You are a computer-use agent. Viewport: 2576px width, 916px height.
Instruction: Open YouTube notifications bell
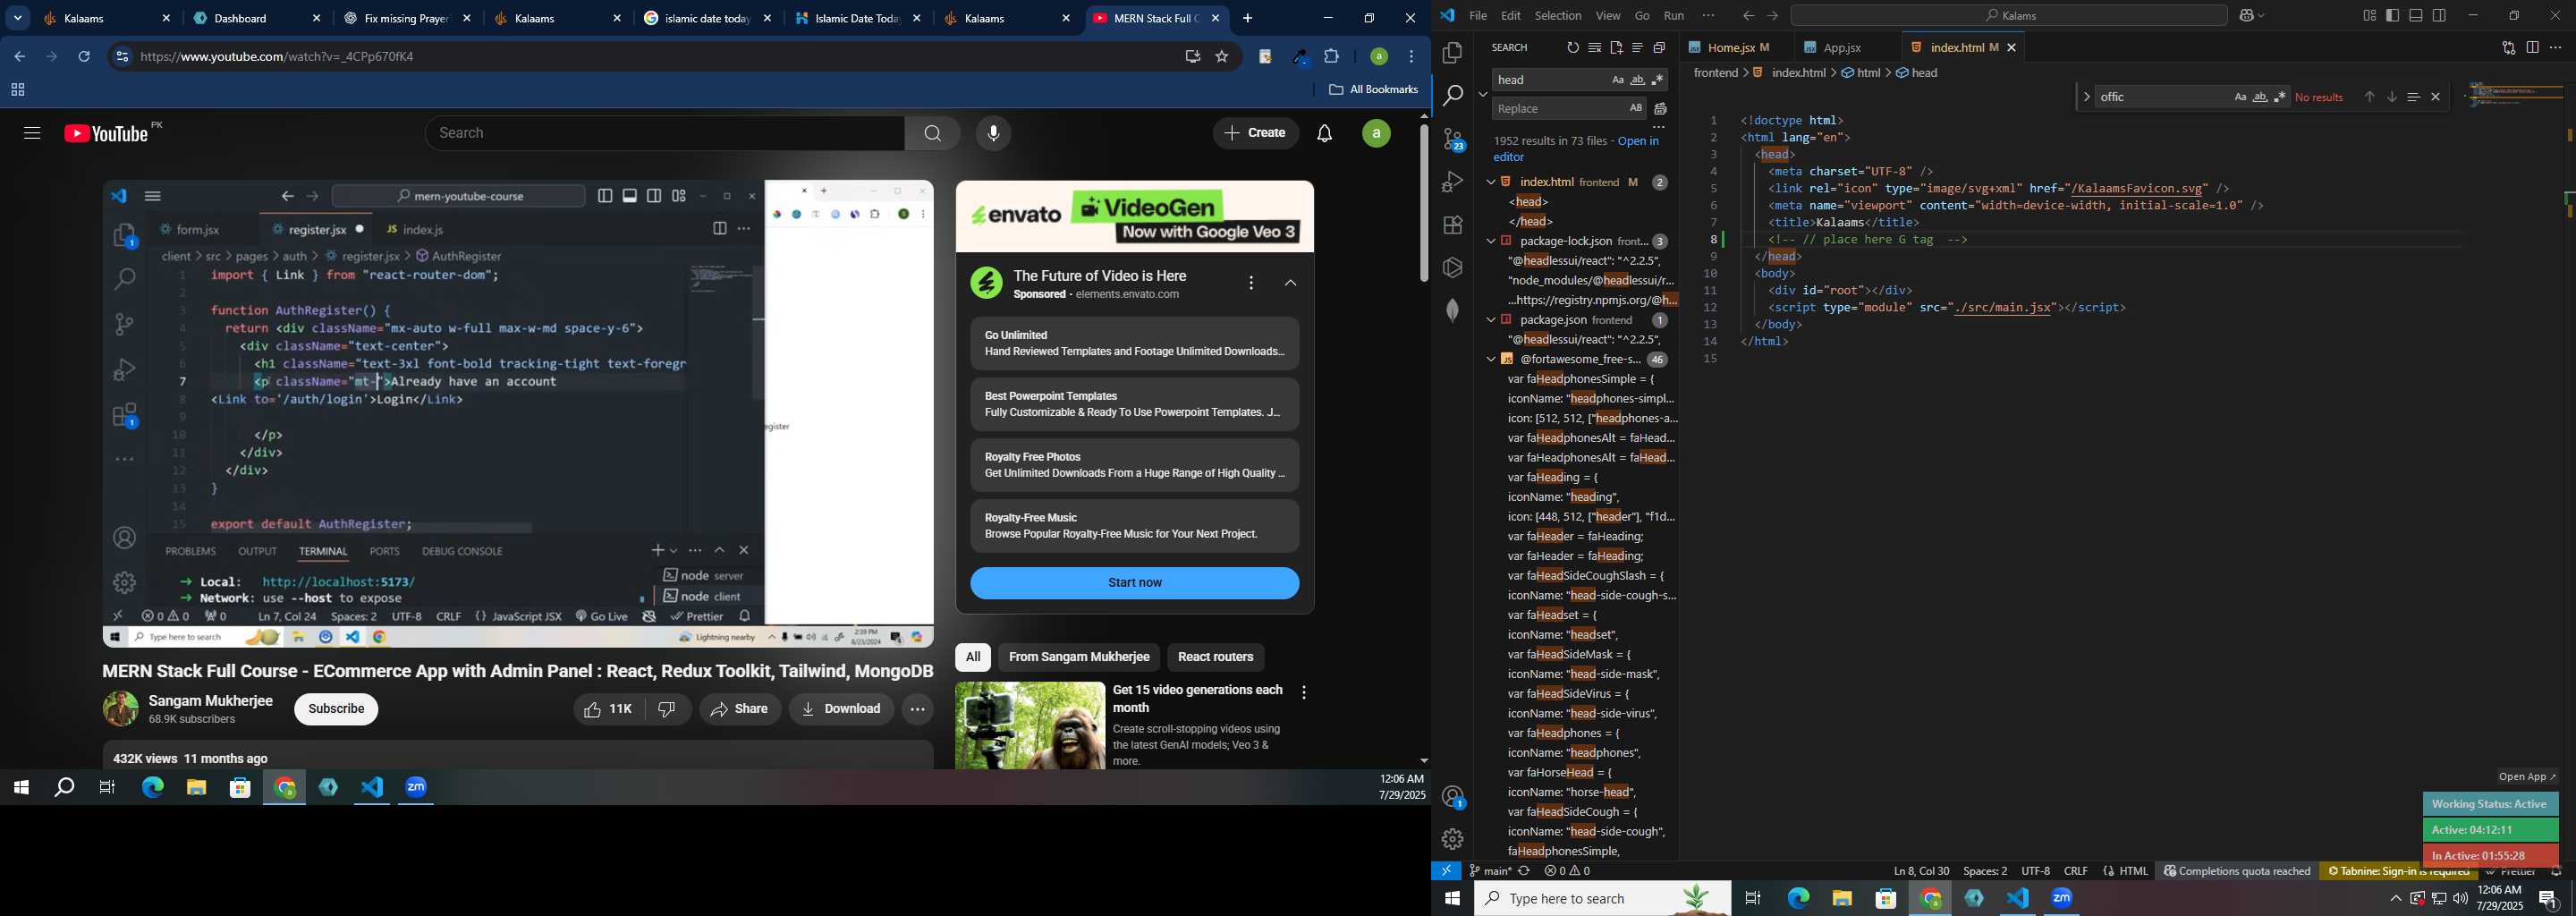coord(1325,134)
